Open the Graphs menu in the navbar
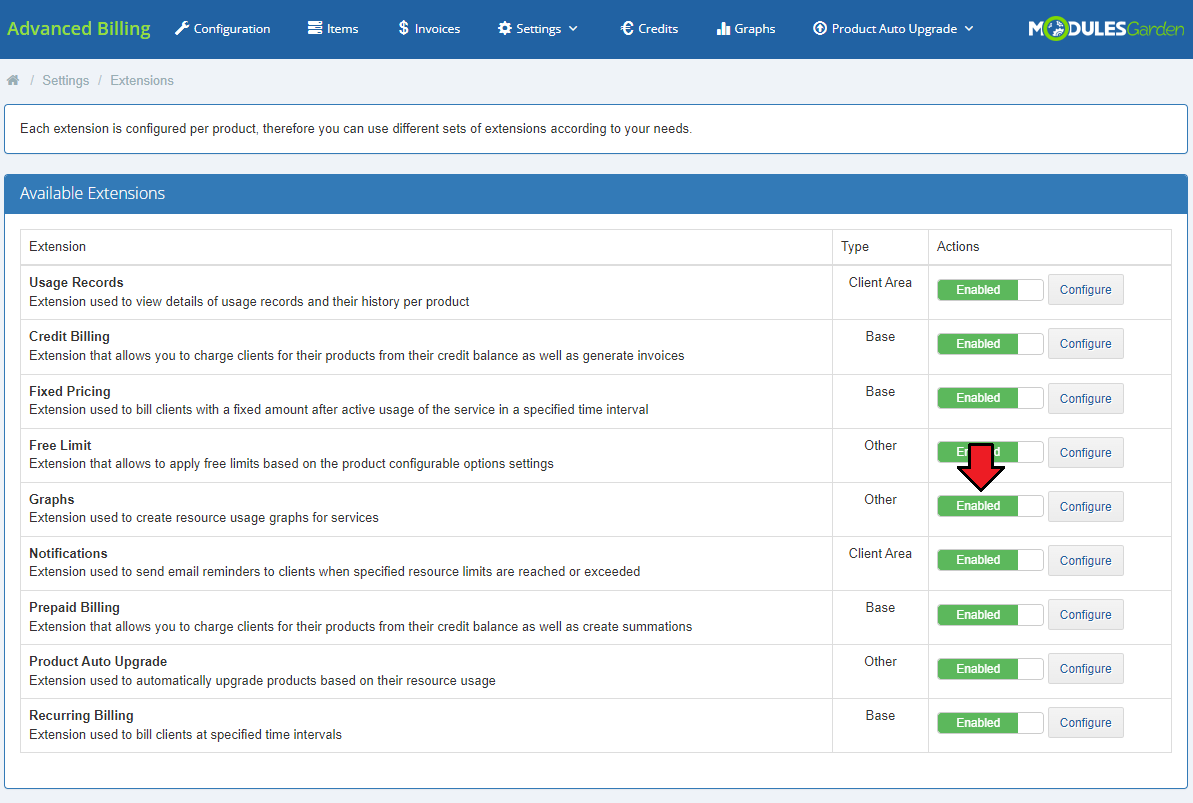 [x=746, y=29]
